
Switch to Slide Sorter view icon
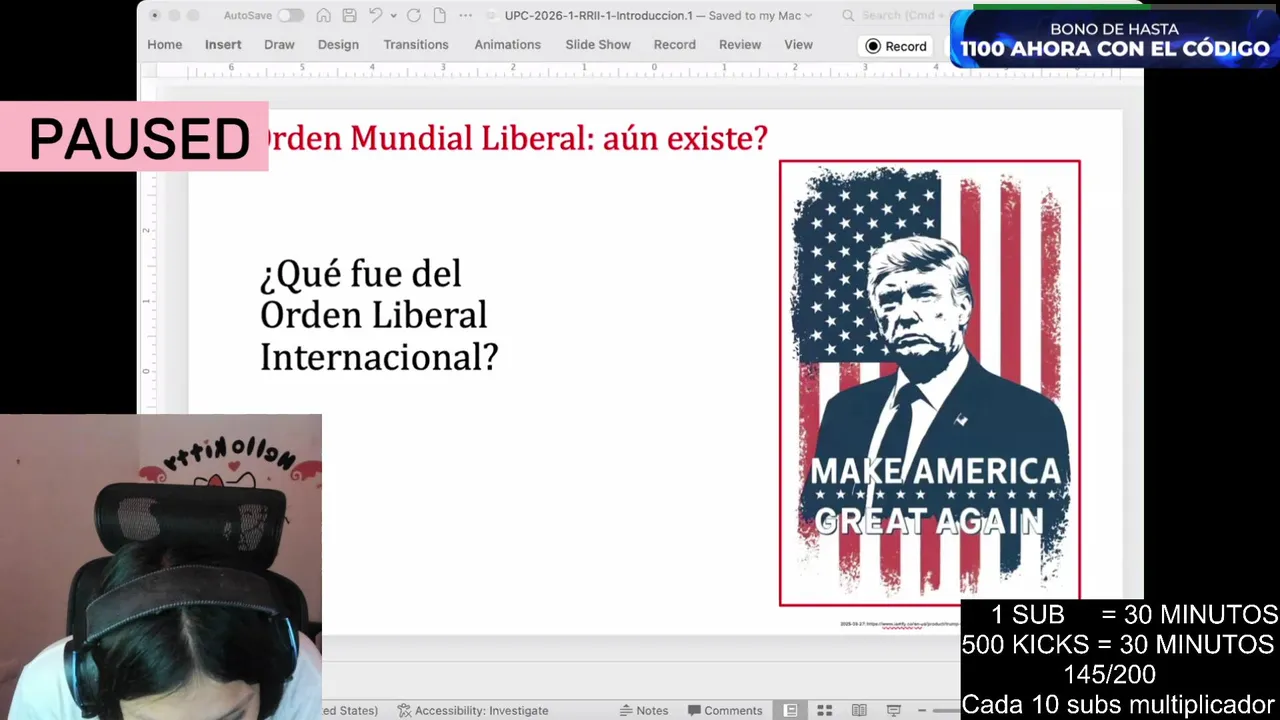[825, 710]
